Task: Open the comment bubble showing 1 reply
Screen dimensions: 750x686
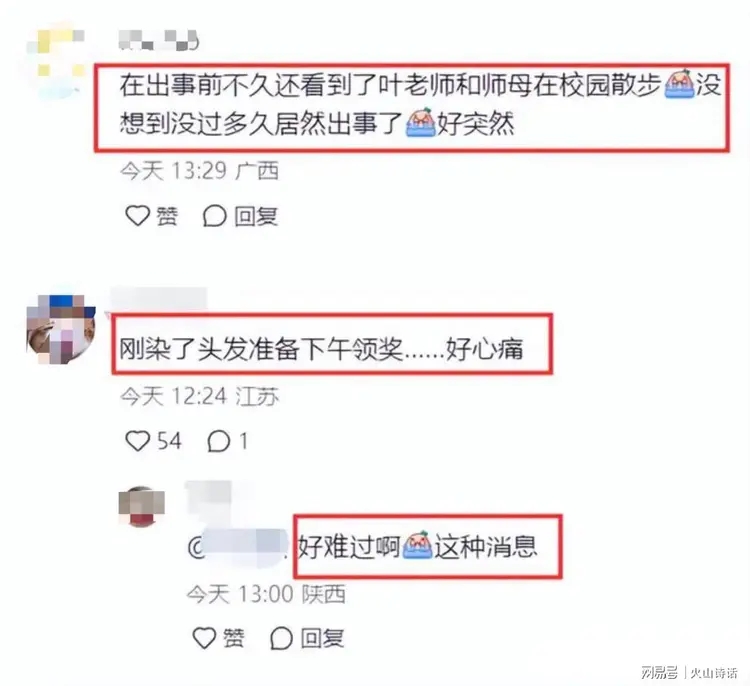Action: 219,441
